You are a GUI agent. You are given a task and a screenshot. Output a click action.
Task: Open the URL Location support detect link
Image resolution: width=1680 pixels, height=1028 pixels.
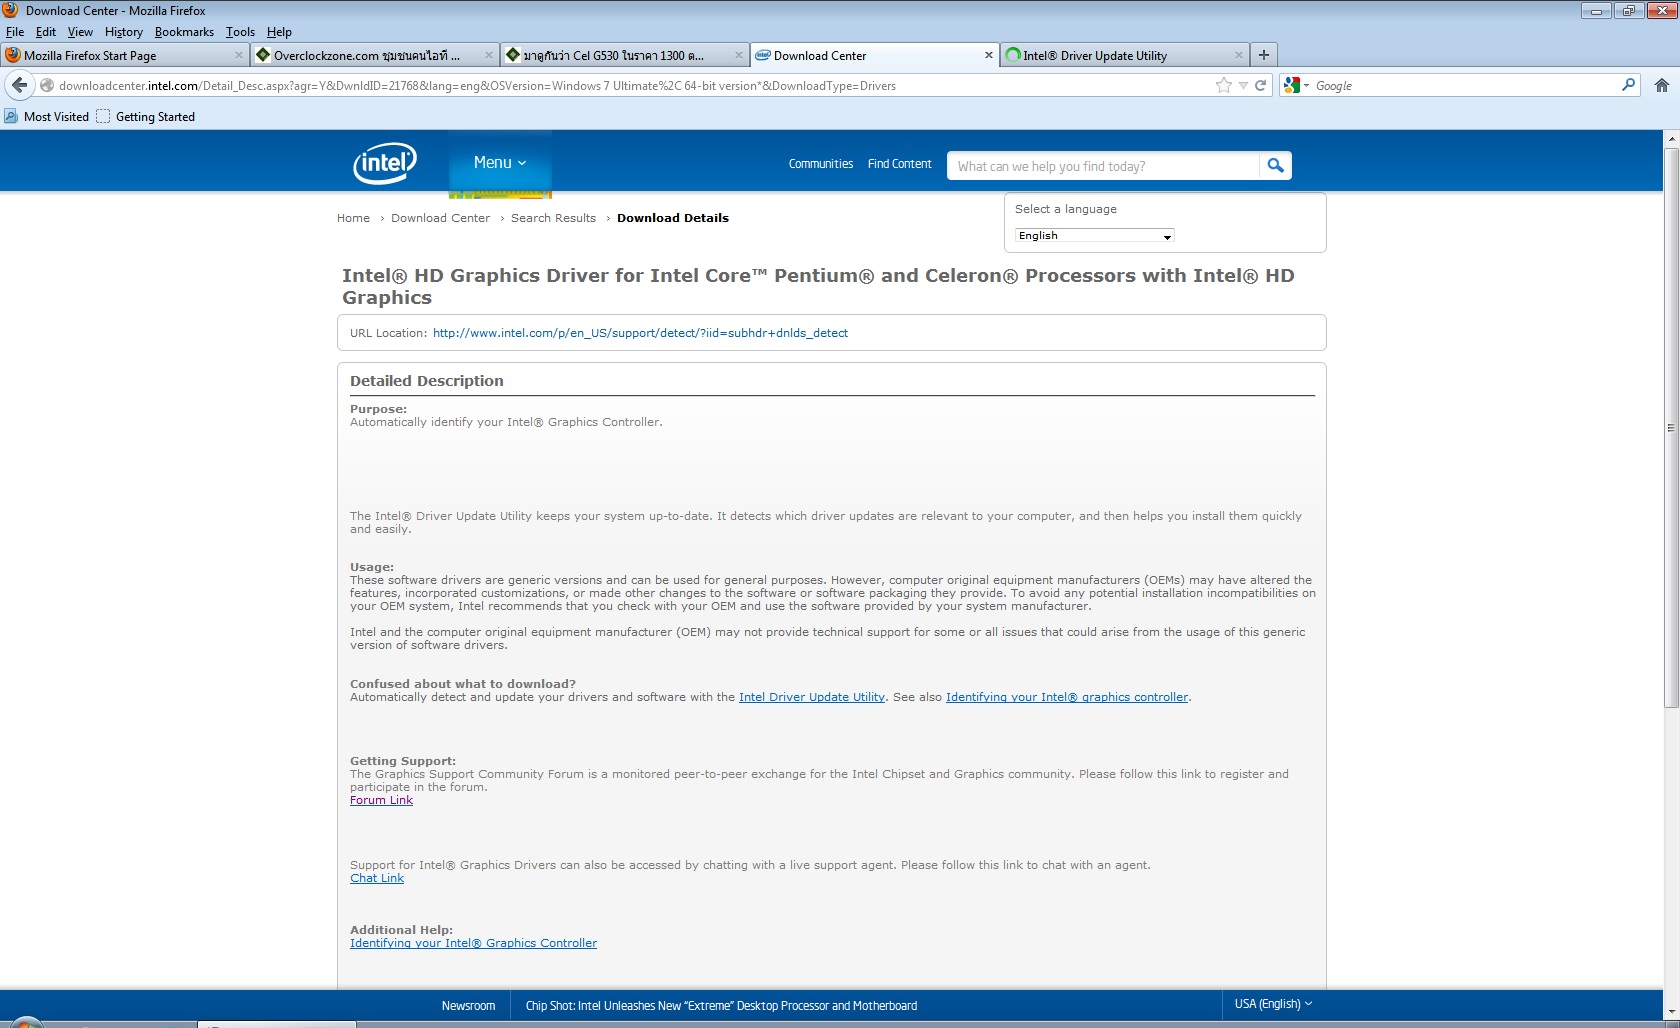(x=640, y=333)
